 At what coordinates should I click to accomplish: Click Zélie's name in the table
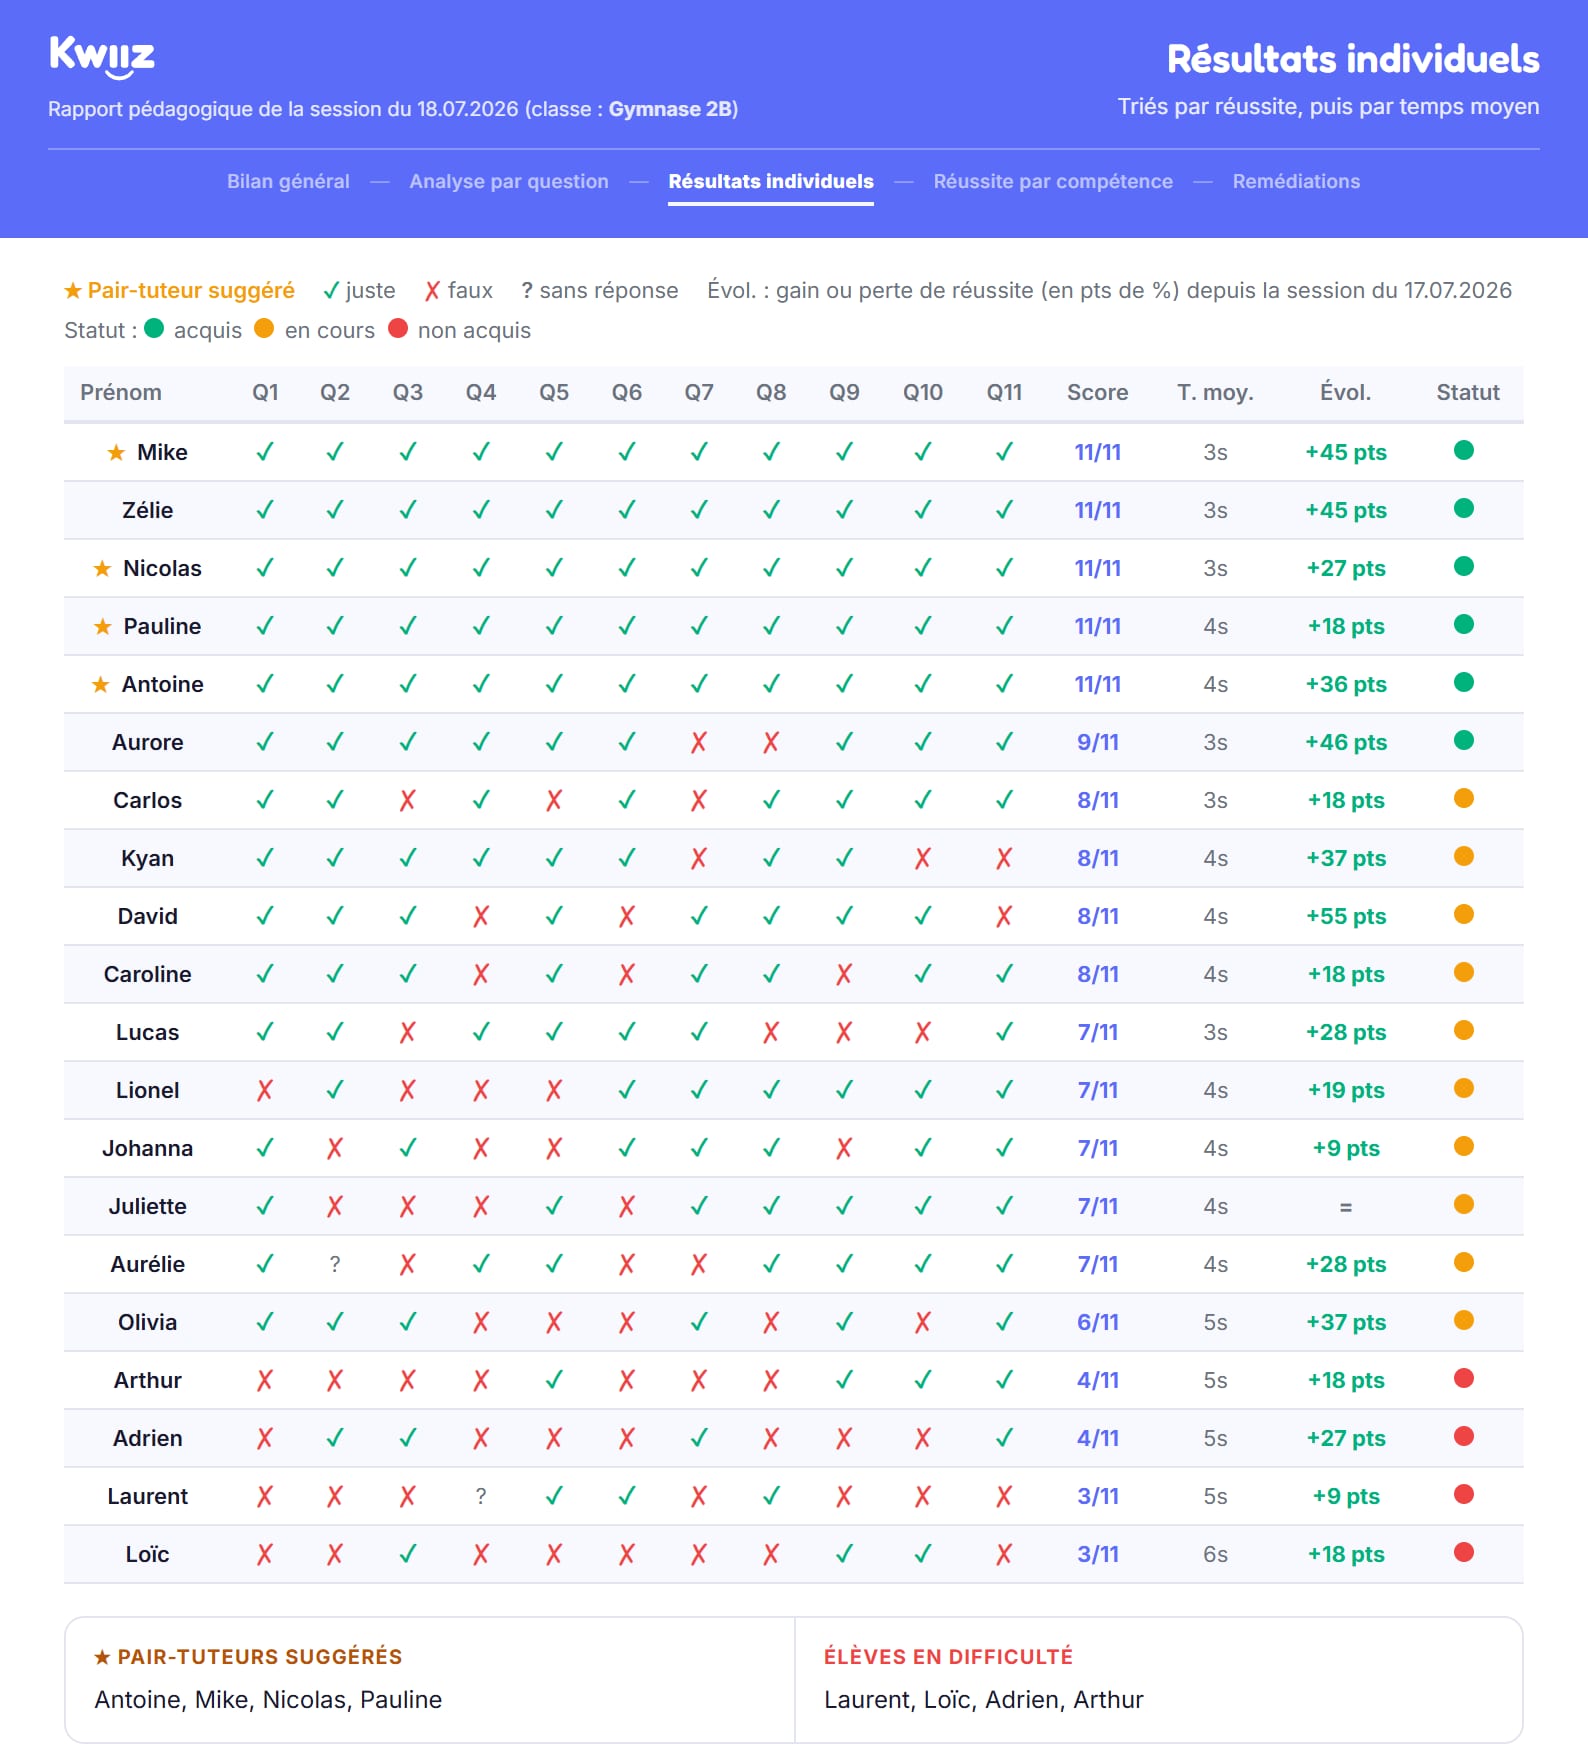[x=148, y=510]
